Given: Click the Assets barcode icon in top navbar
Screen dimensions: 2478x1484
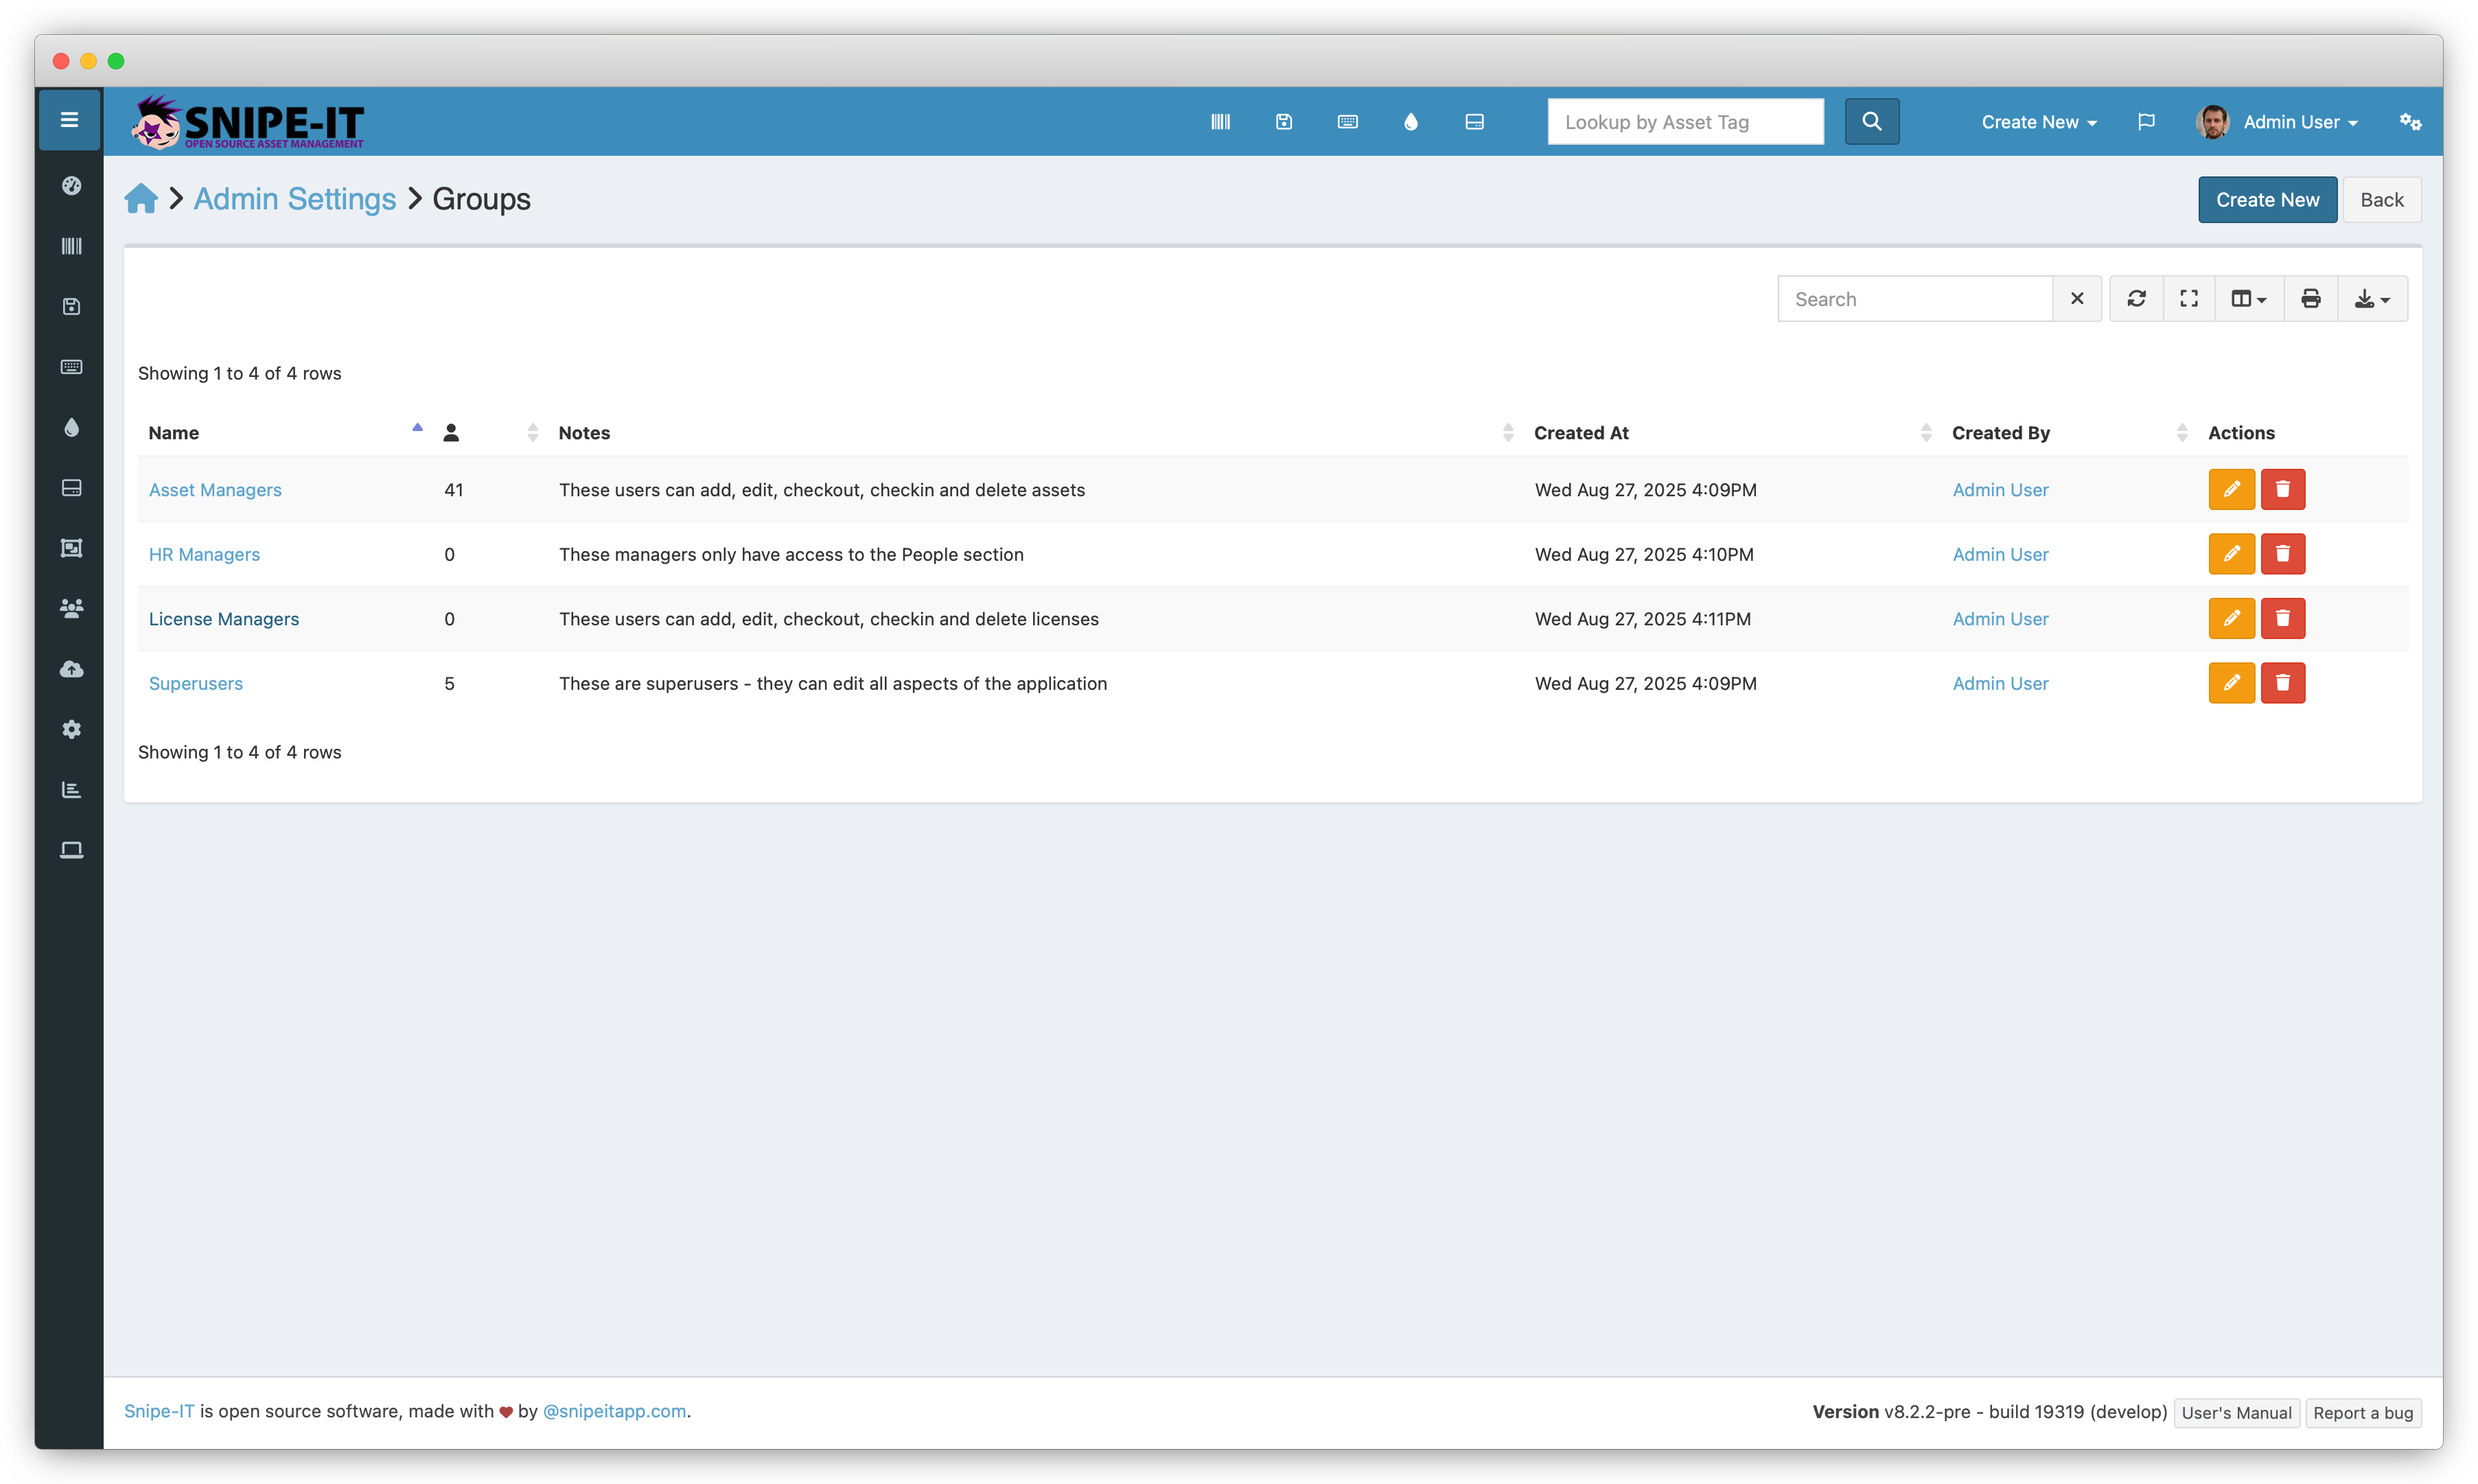Looking at the screenshot, I should tap(1220, 122).
